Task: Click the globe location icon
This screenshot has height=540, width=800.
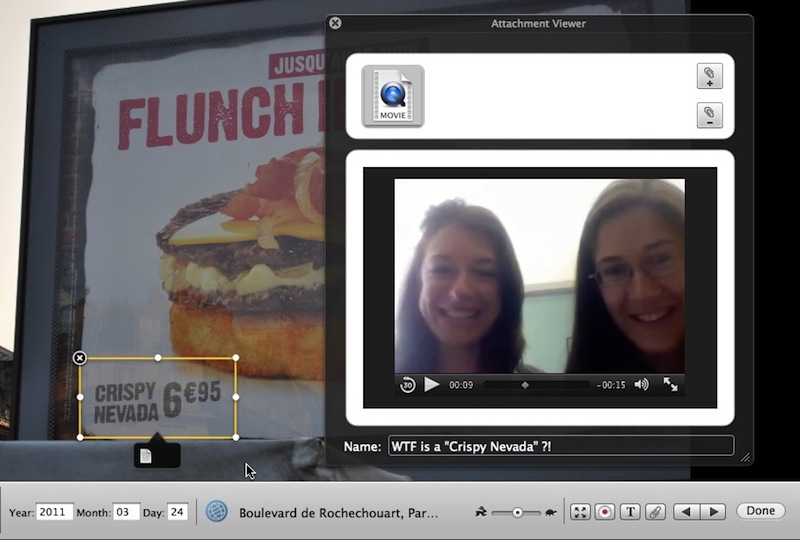Action: [x=216, y=511]
